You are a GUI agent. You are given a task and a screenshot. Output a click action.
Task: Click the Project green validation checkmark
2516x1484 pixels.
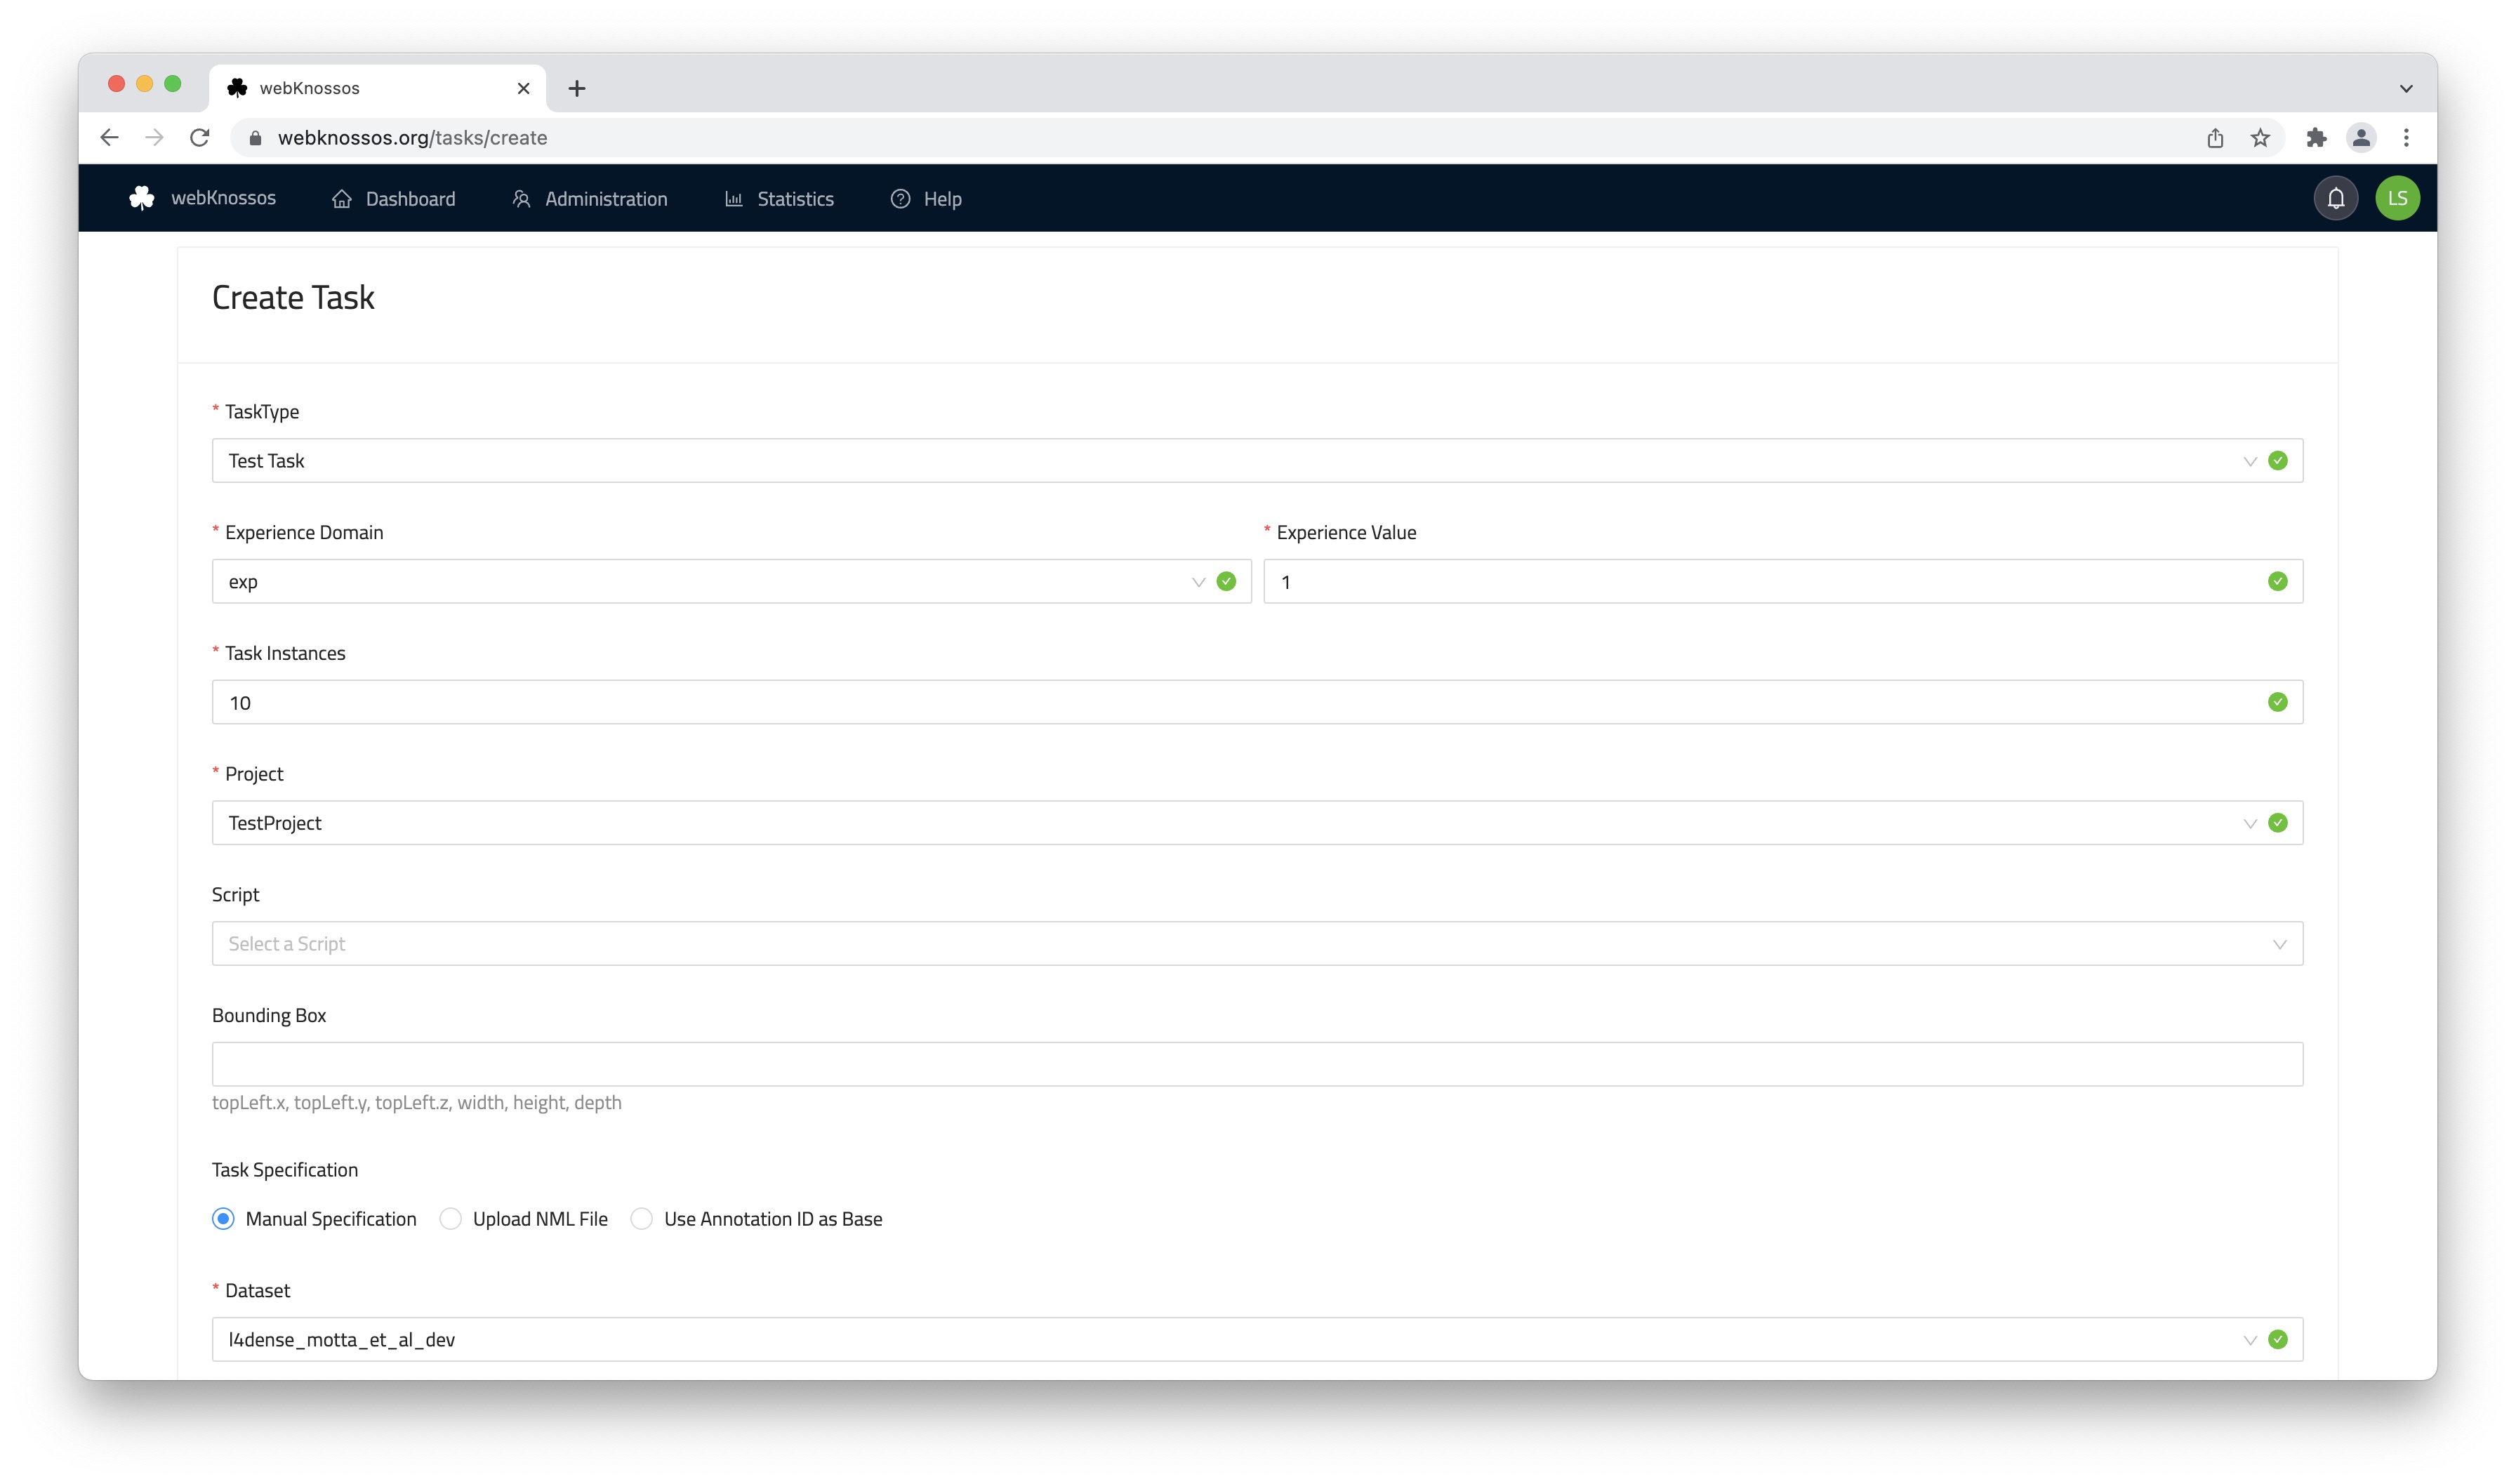[x=2277, y=823]
